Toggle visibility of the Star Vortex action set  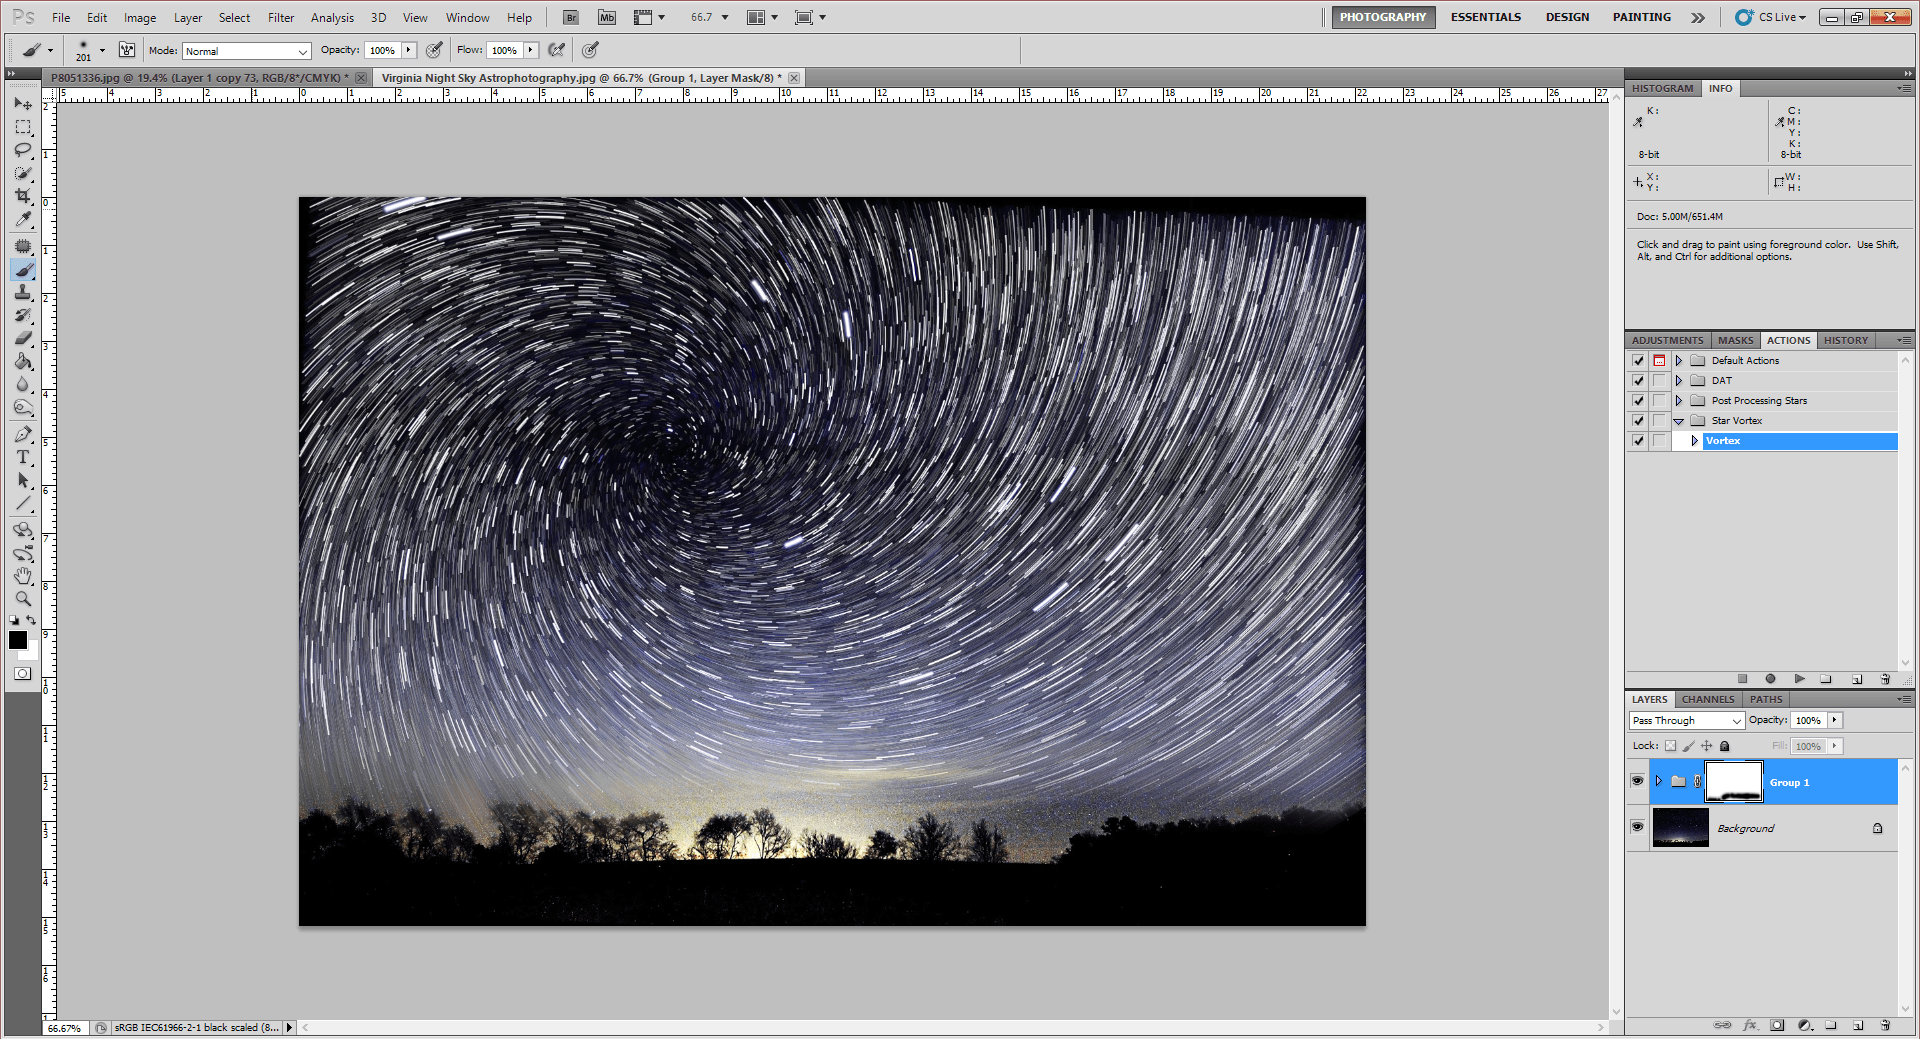coord(1637,420)
